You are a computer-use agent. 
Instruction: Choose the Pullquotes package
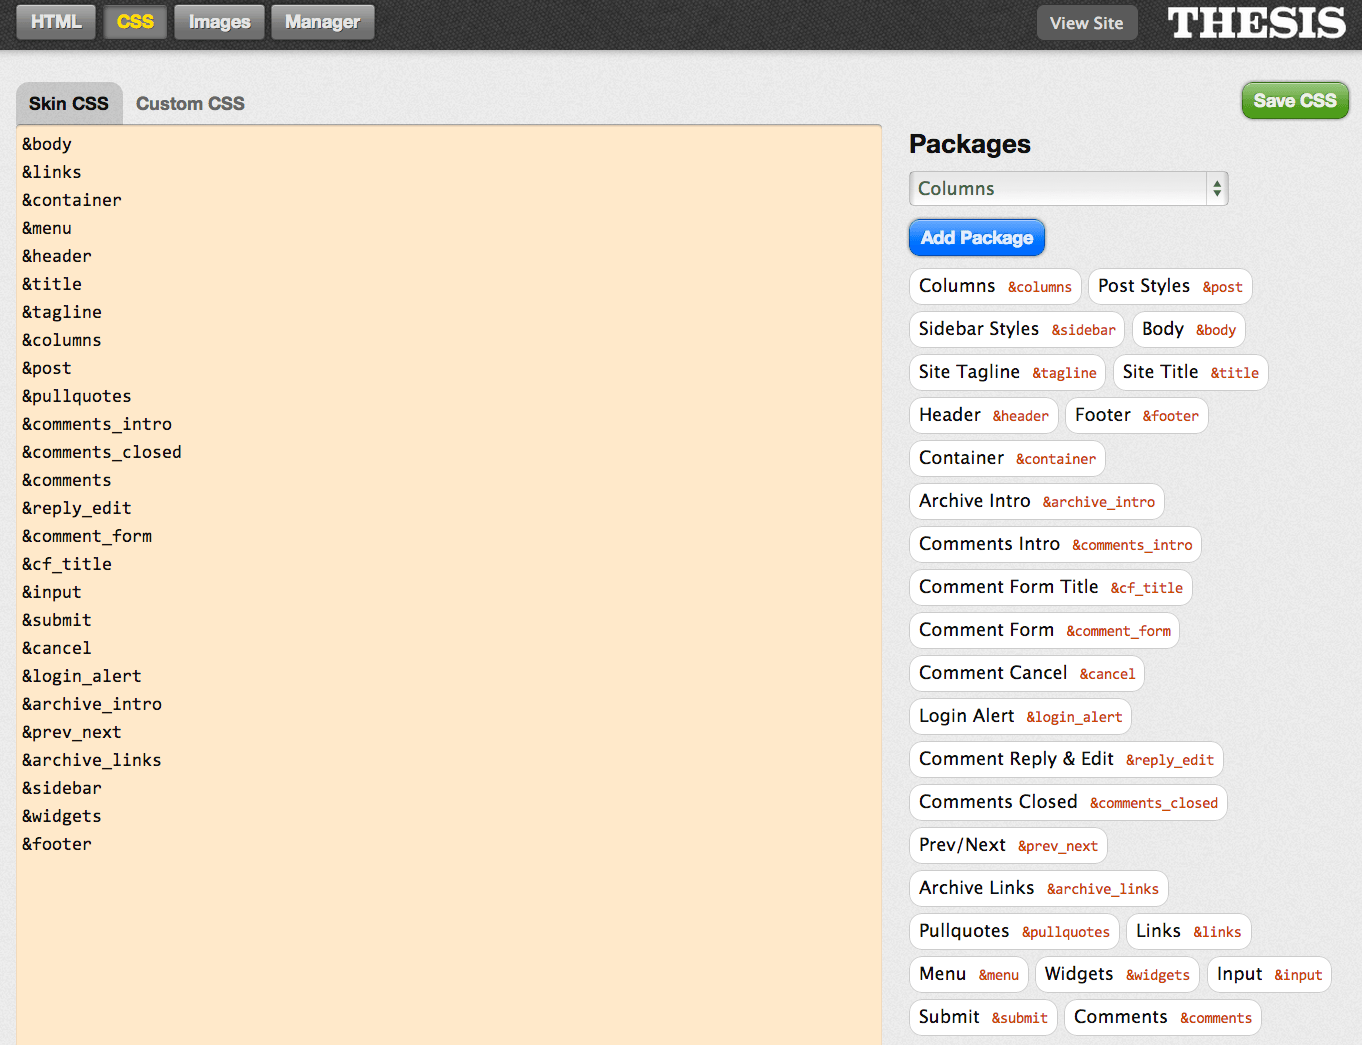[x=1013, y=931]
